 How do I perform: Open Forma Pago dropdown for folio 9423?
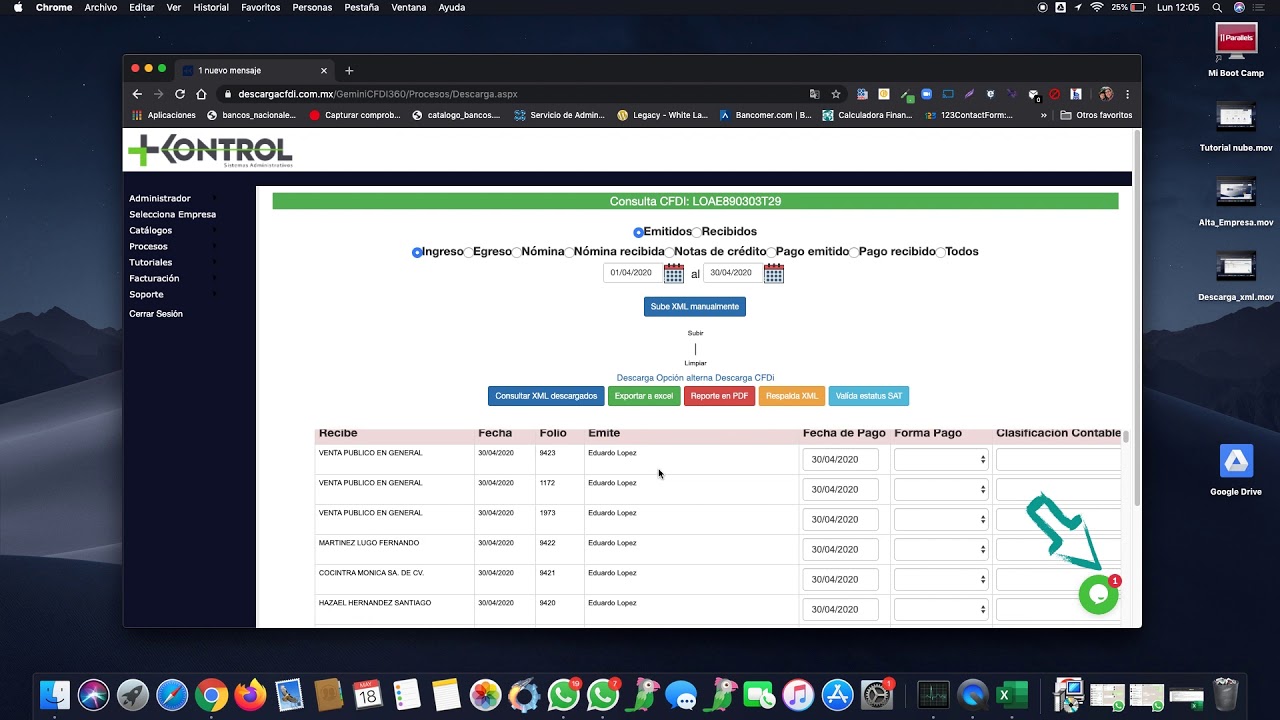941,459
